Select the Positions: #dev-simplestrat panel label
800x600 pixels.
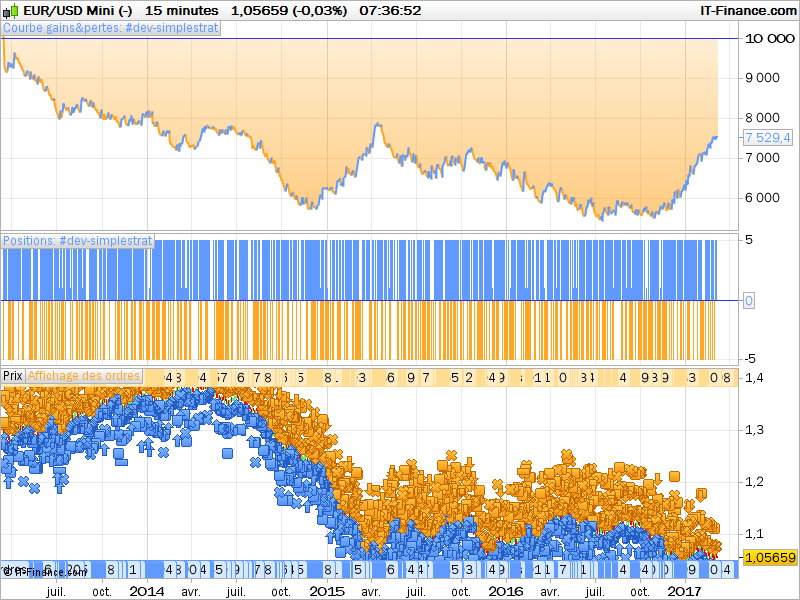click(x=78, y=241)
